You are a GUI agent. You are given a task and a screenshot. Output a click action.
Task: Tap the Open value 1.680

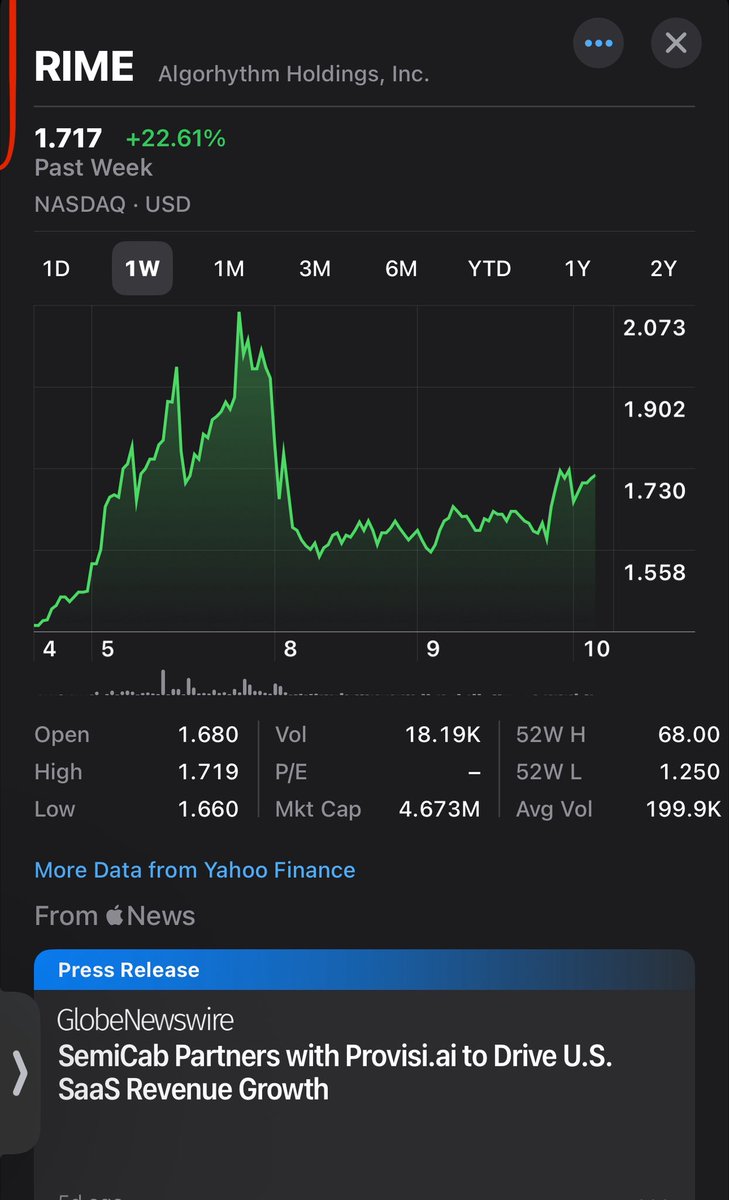208,735
